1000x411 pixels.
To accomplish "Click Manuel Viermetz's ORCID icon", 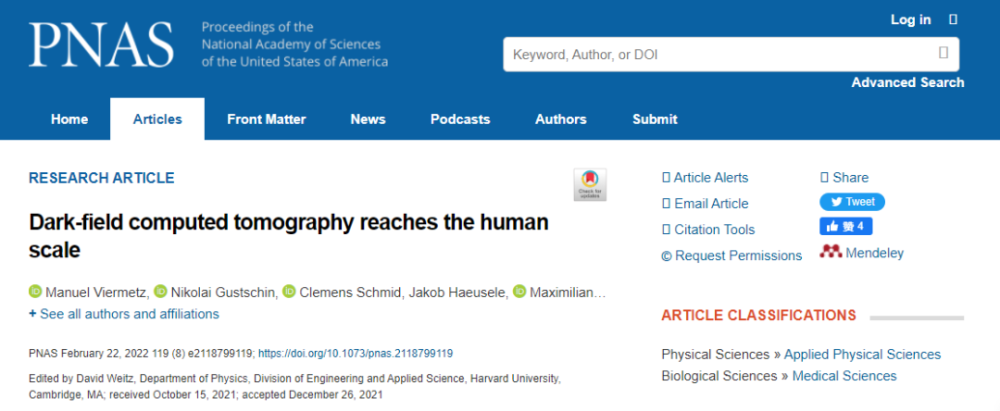I will [x=35, y=292].
